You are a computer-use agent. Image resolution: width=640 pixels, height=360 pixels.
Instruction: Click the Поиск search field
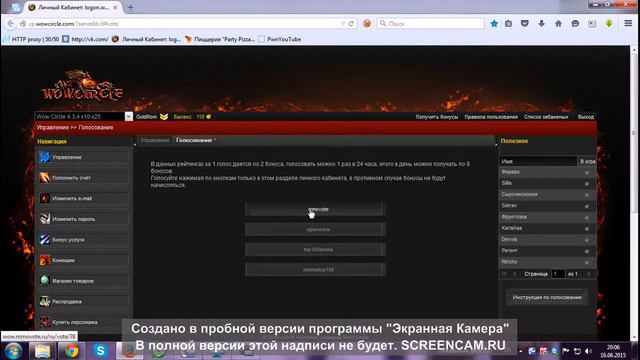pyautogui.click(x=431, y=24)
